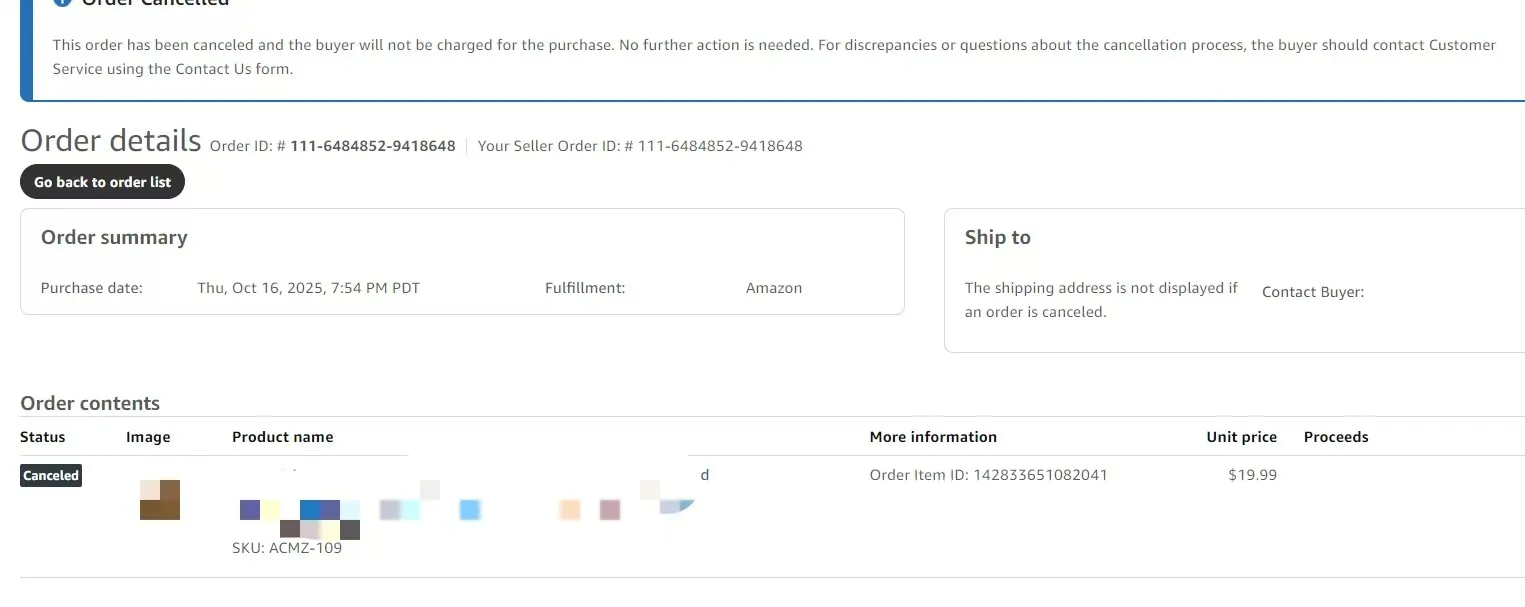1525x607 pixels.
Task: Click the More information column header
Action: (933, 437)
